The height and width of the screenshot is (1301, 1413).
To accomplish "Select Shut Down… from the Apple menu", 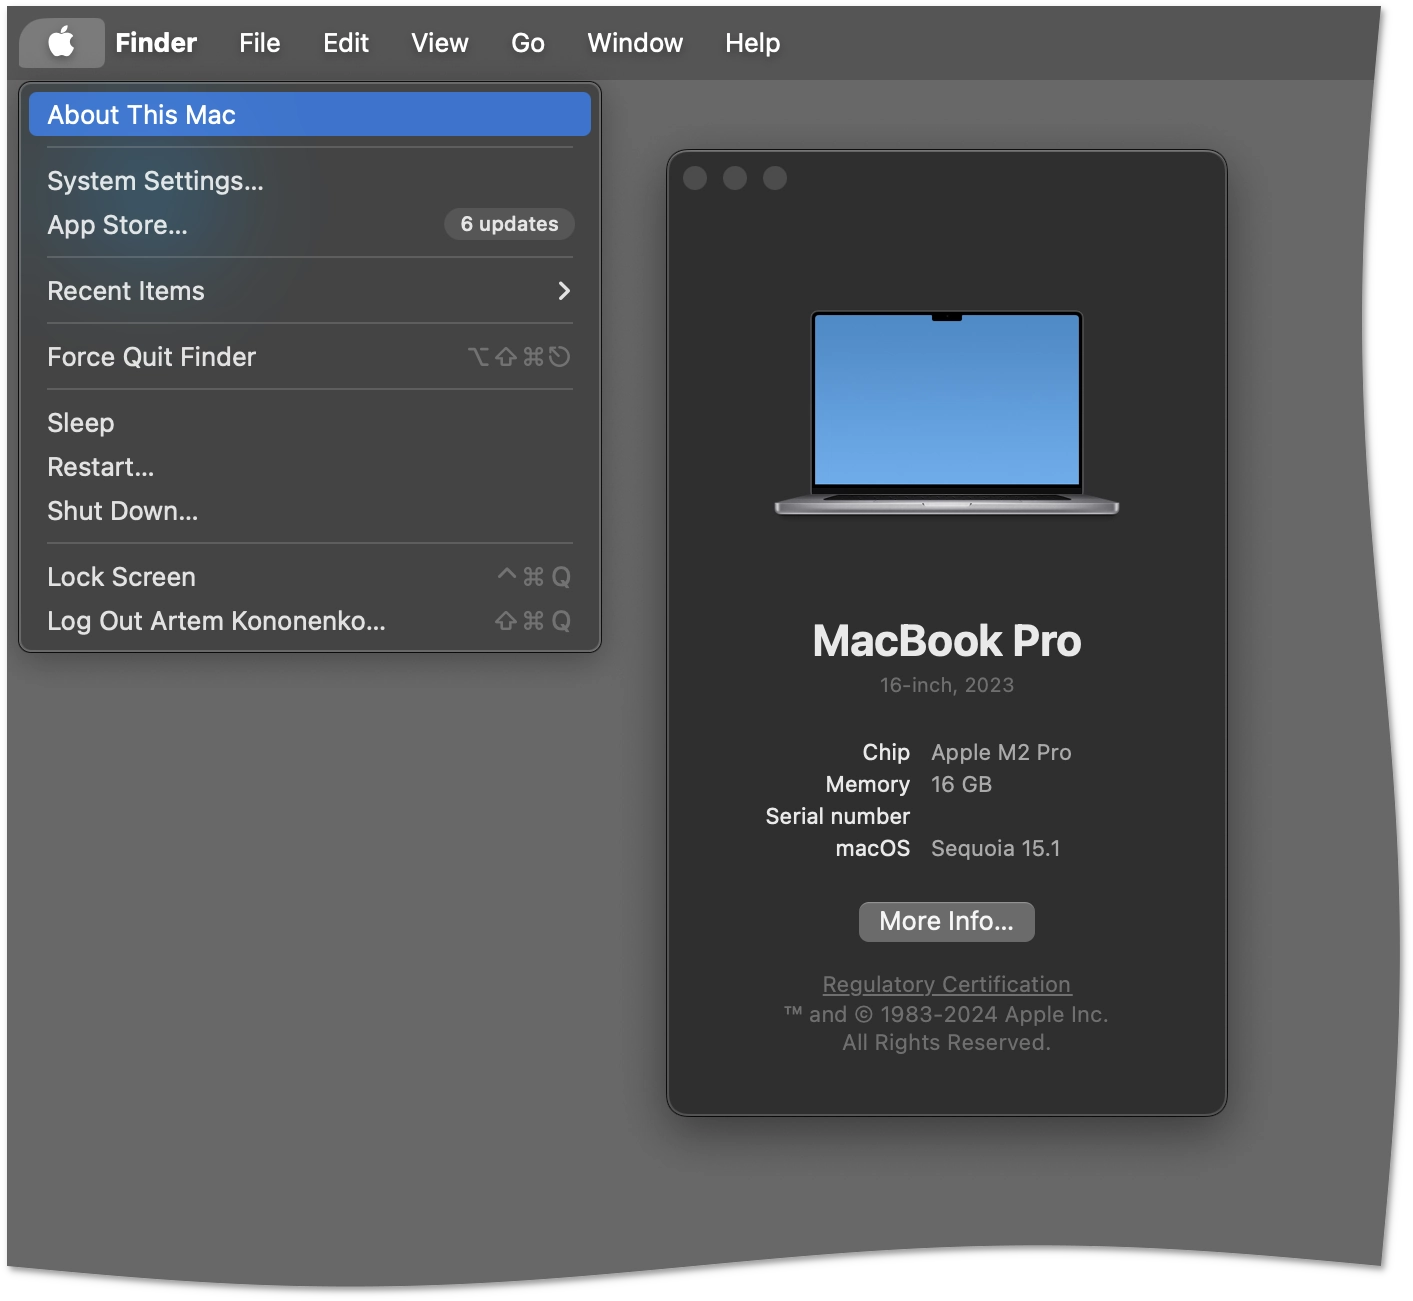I will pos(310,511).
